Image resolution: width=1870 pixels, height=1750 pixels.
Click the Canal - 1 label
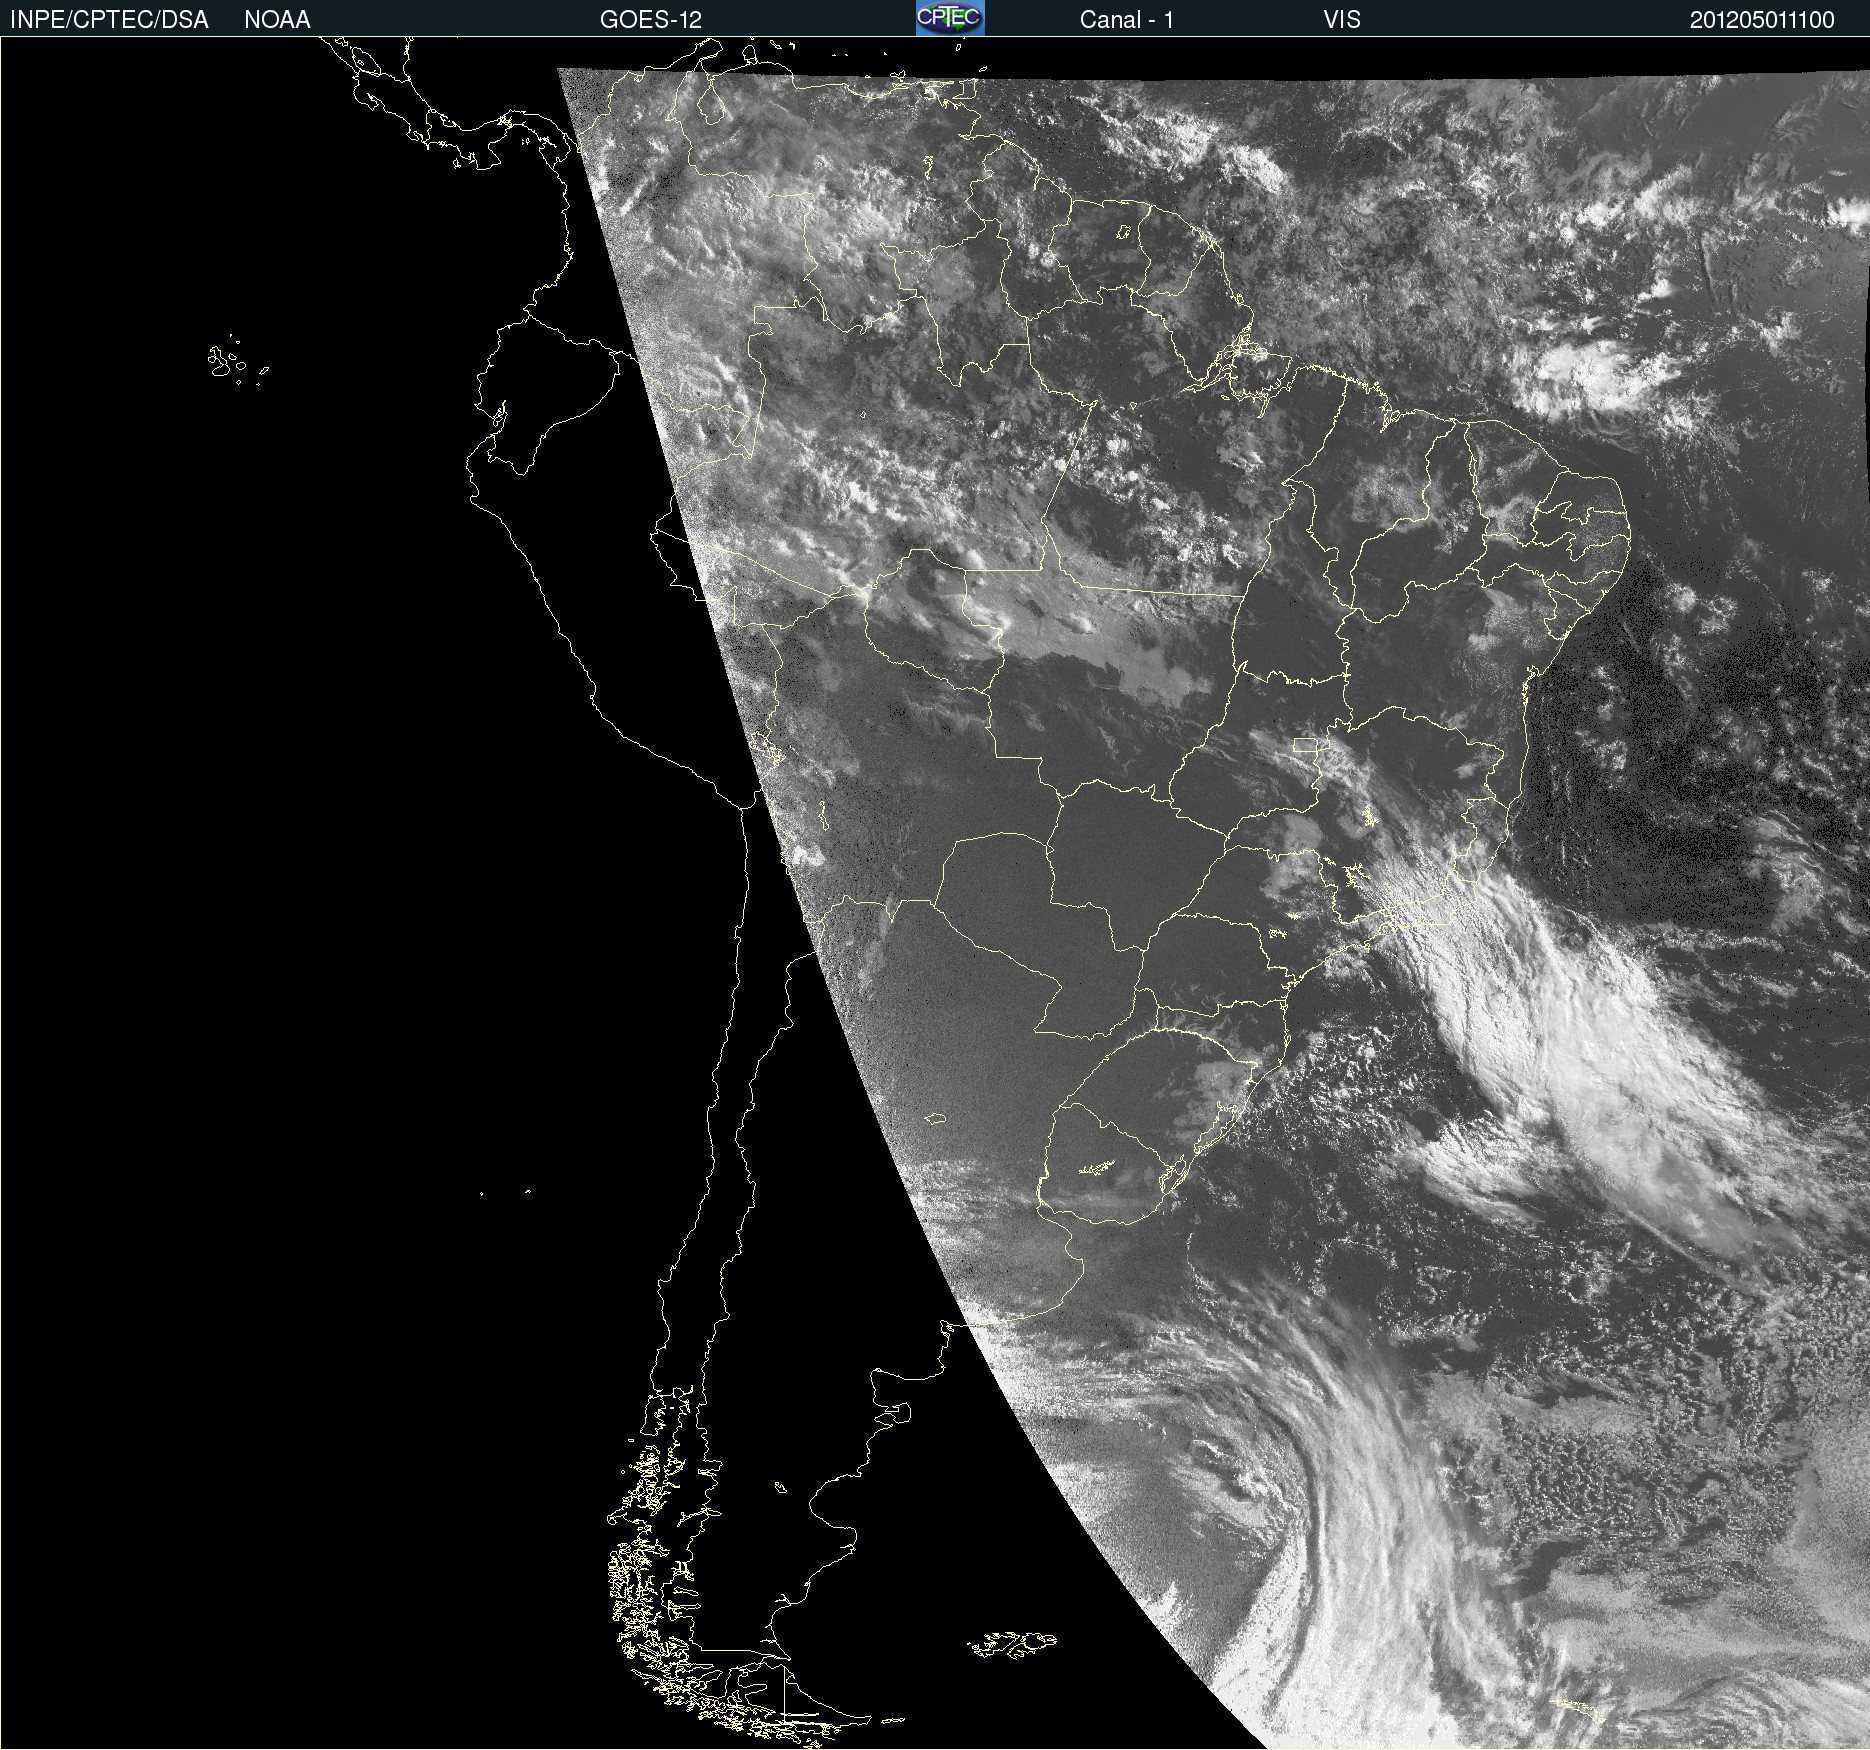point(1127,20)
